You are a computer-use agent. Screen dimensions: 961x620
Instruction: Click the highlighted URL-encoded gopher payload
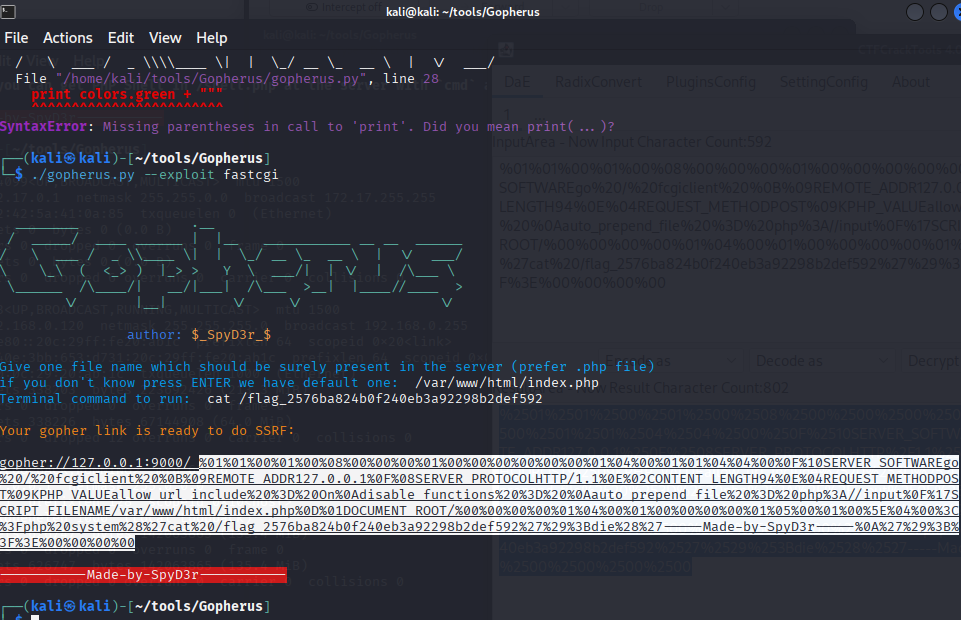coord(479,502)
